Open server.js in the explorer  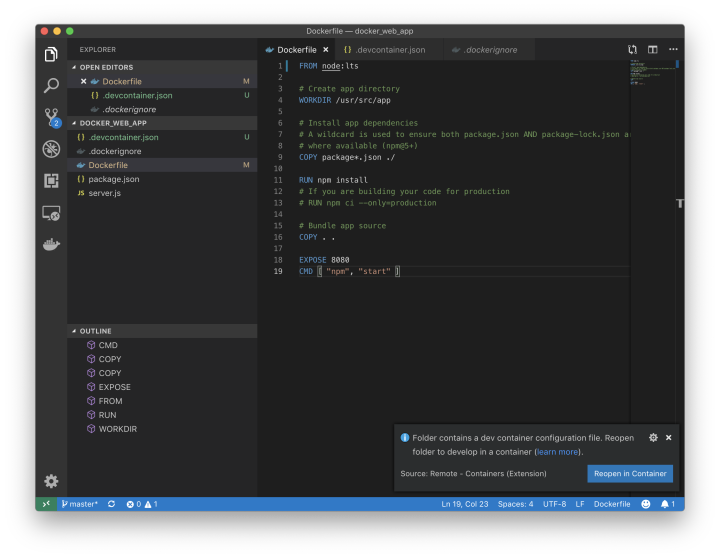pyautogui.click(x=104, y=193)
